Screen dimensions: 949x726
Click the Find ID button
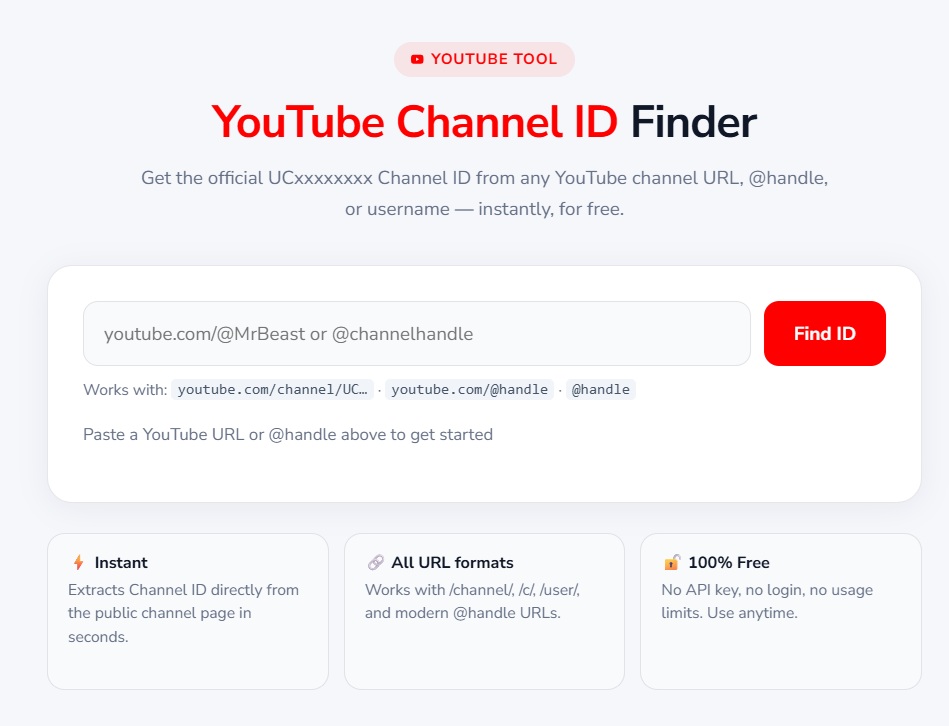click(x=824, y=333)
